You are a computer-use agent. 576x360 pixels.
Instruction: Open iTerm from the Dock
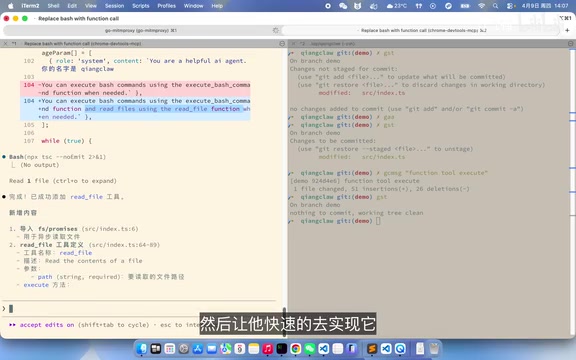(281, 348)
